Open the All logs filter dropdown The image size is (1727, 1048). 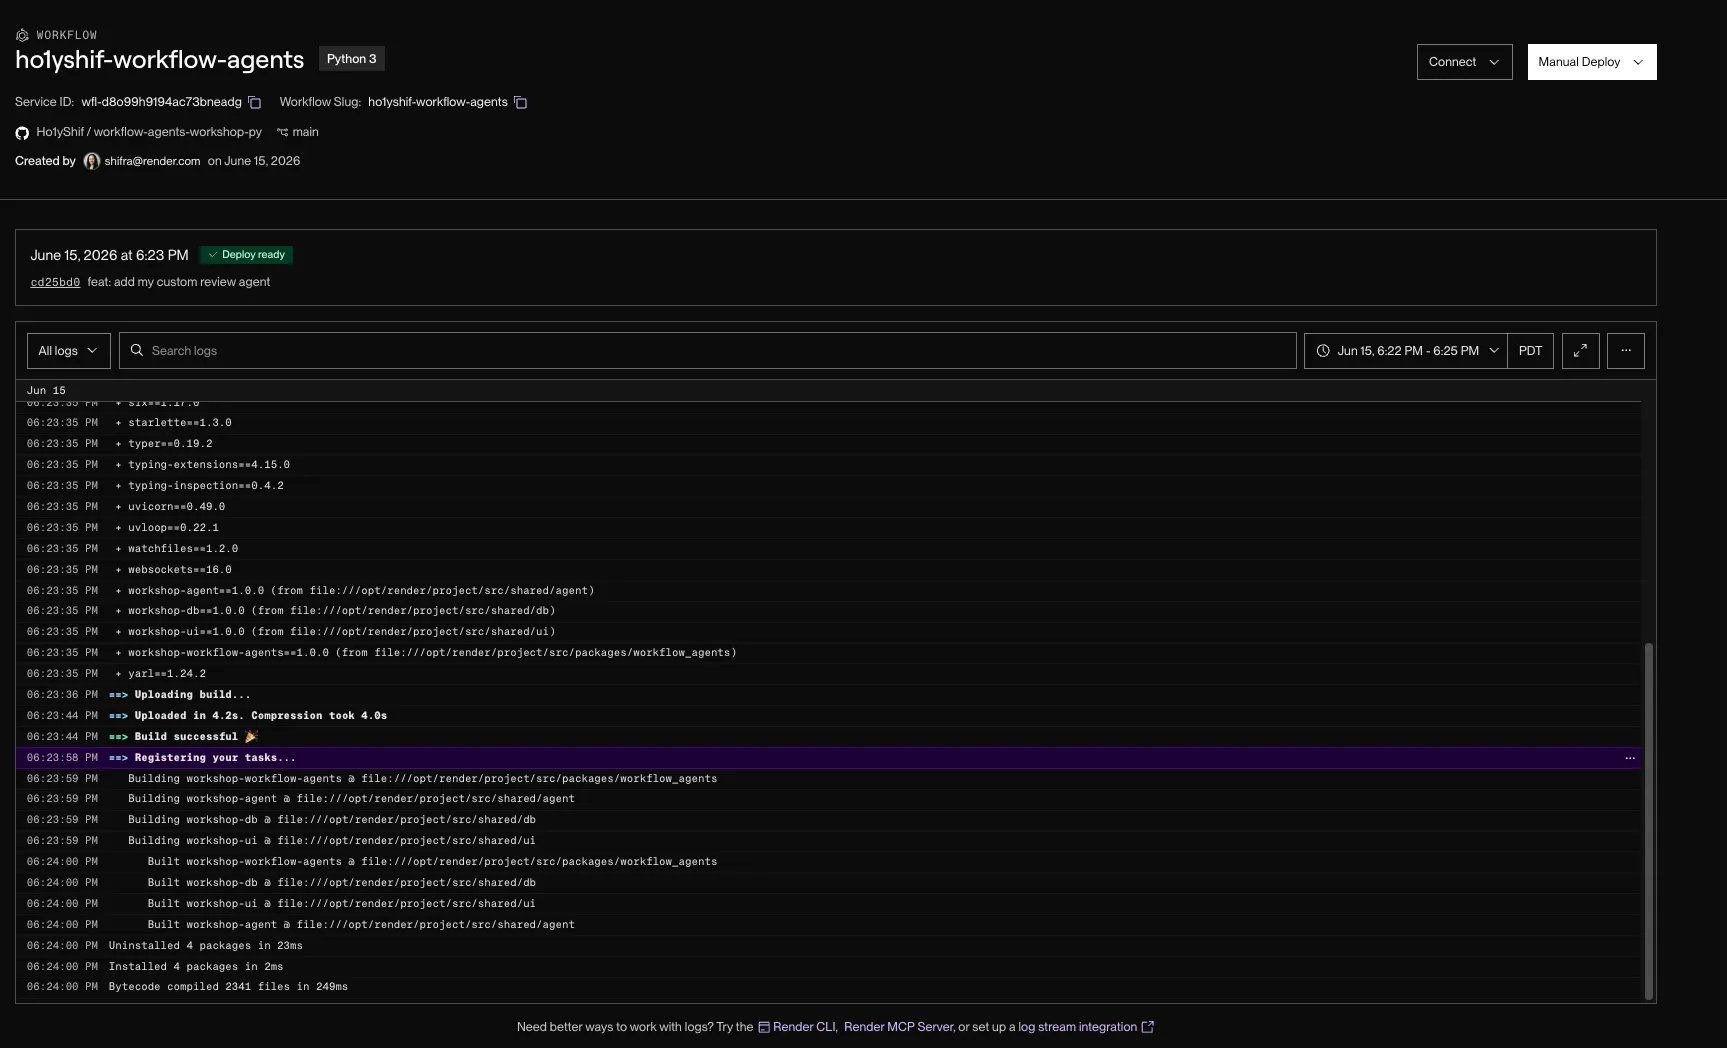[x=68, y=351]
